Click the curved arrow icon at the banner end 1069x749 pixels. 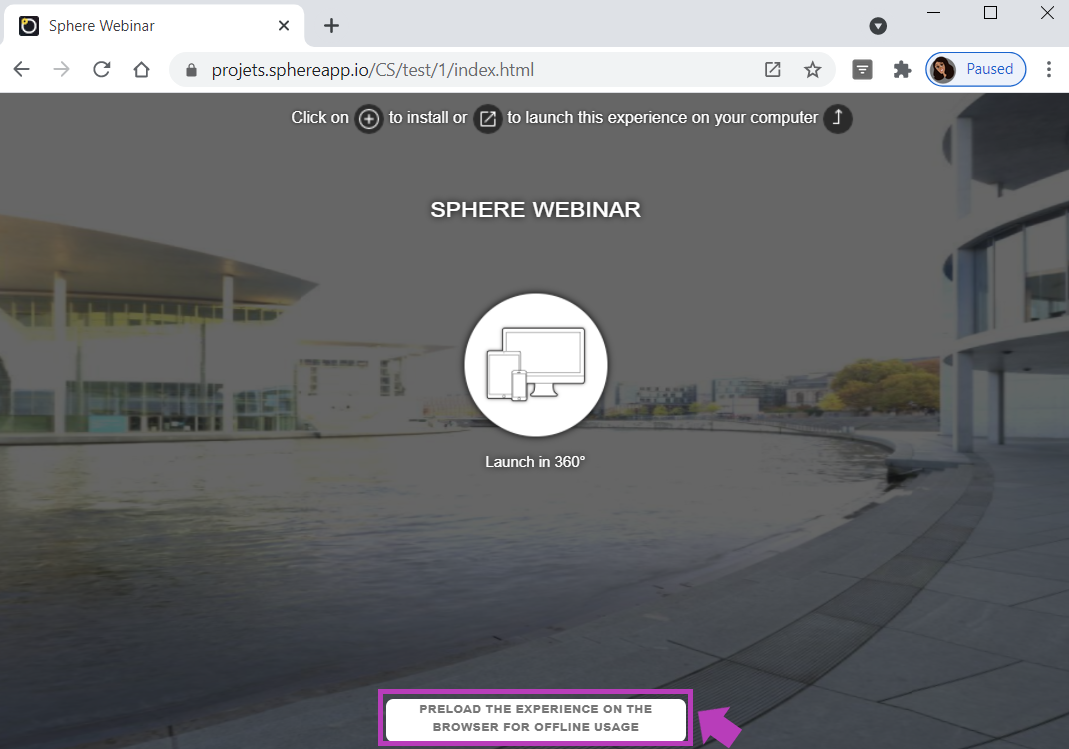(838, 119)
